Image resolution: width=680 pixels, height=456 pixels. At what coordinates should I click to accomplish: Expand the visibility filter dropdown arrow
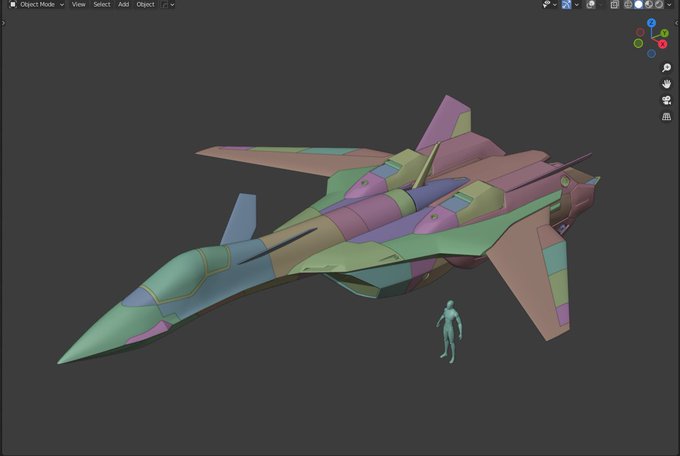point(555,5)
